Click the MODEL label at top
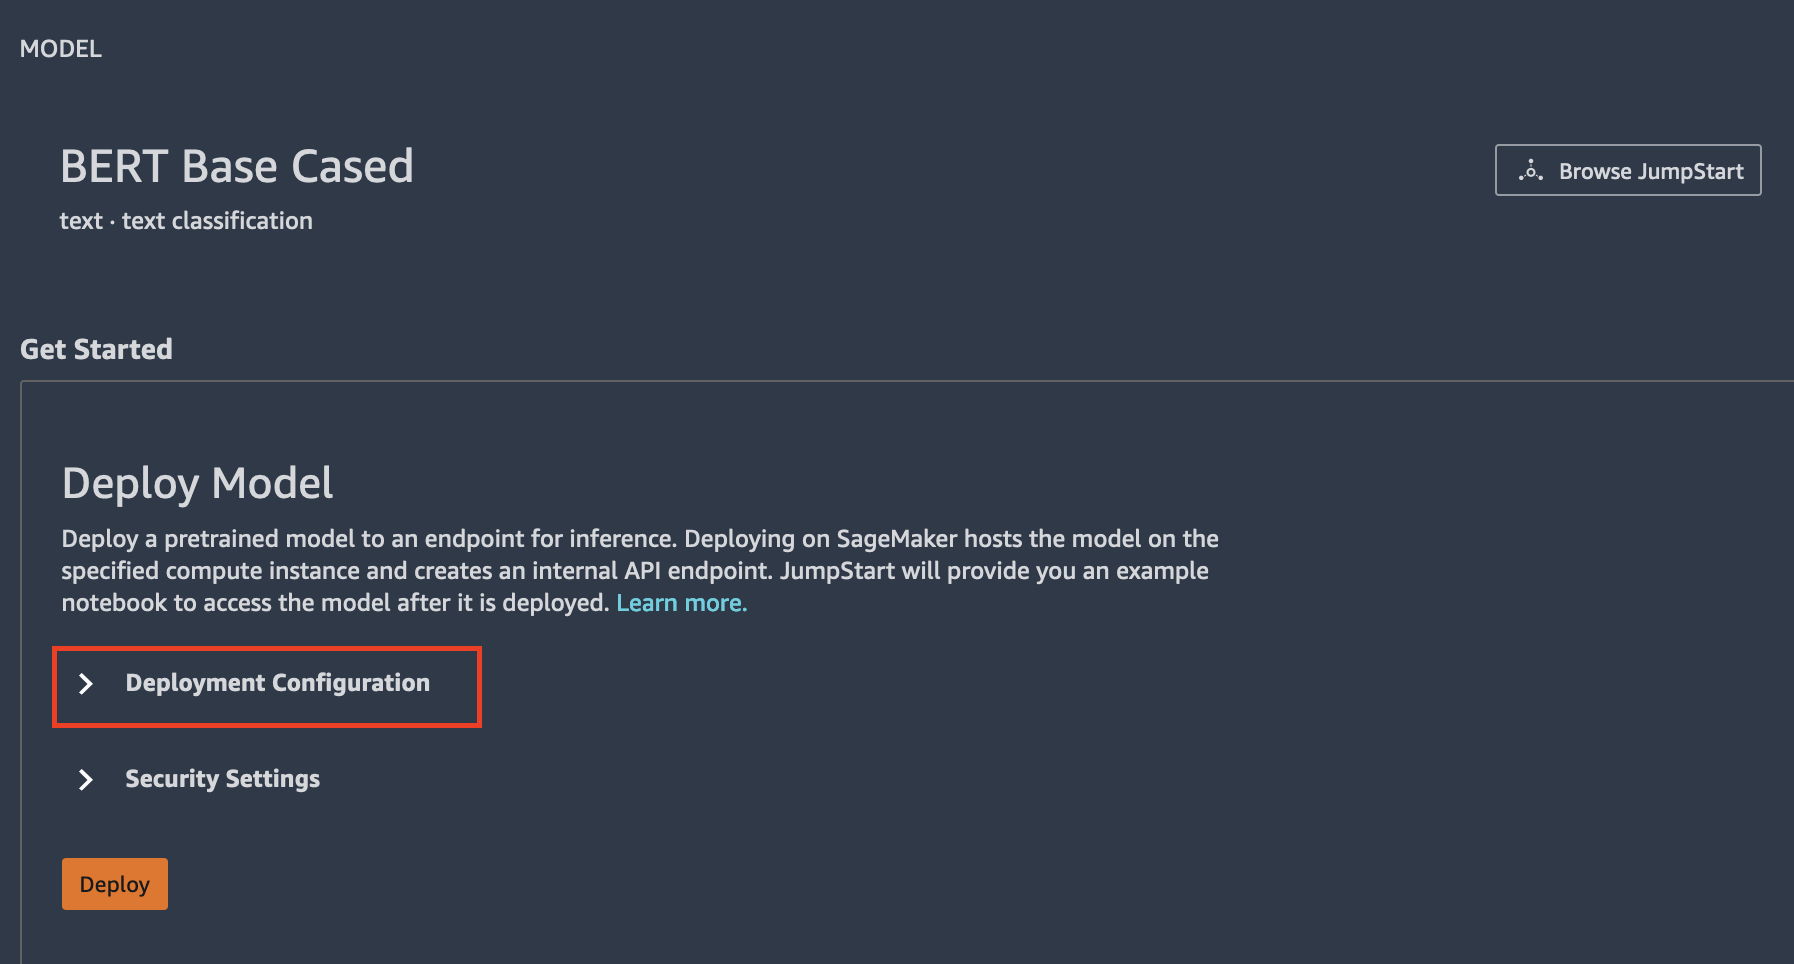The image size is (1794, 964). coord(61,49)
